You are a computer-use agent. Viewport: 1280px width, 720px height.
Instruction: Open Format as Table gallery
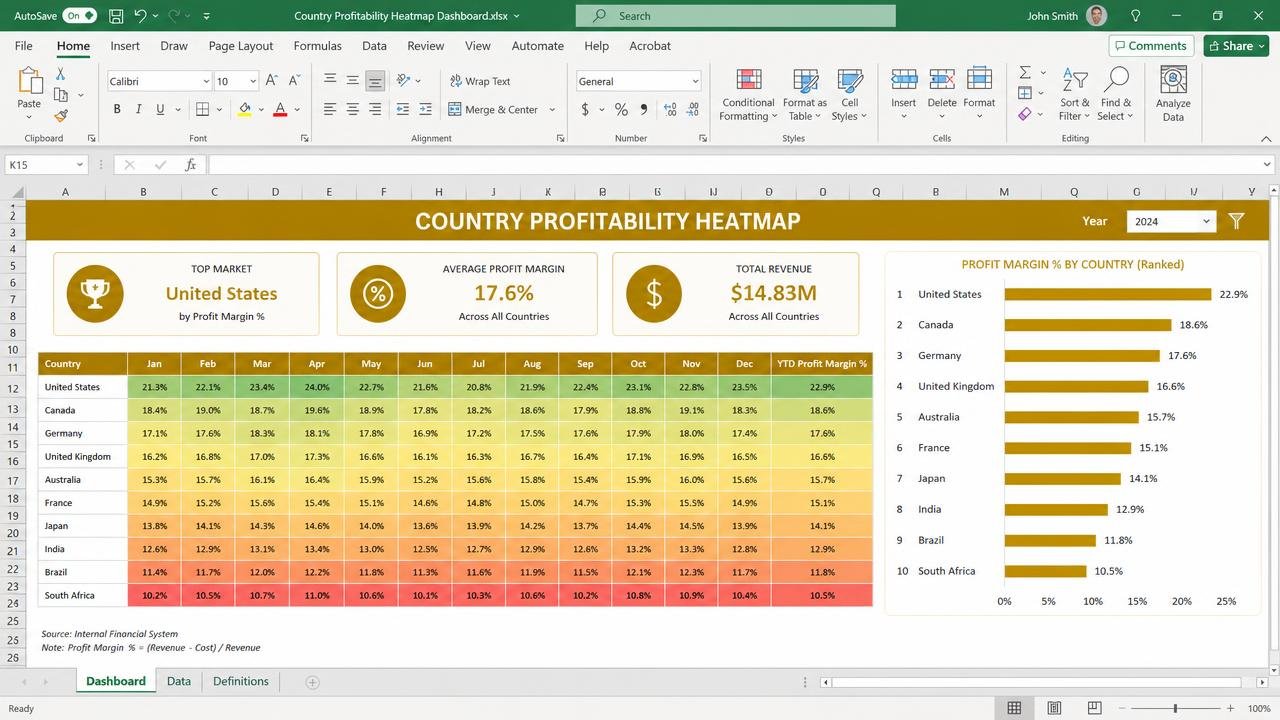coord(805,95)
